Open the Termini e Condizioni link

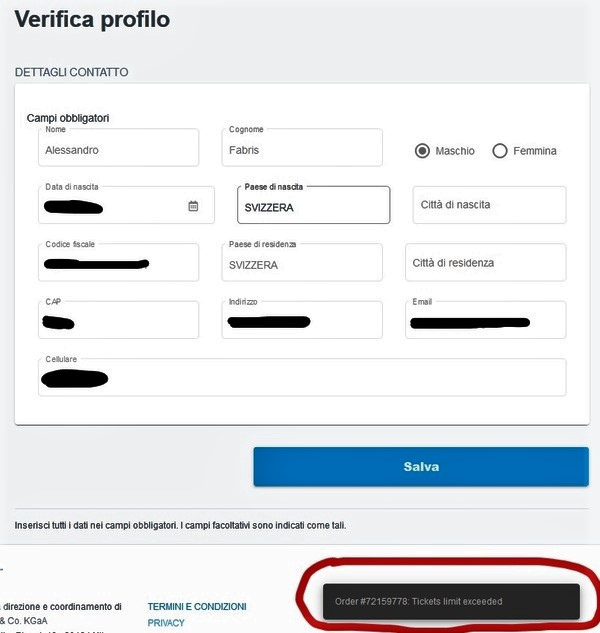point(197,607)
